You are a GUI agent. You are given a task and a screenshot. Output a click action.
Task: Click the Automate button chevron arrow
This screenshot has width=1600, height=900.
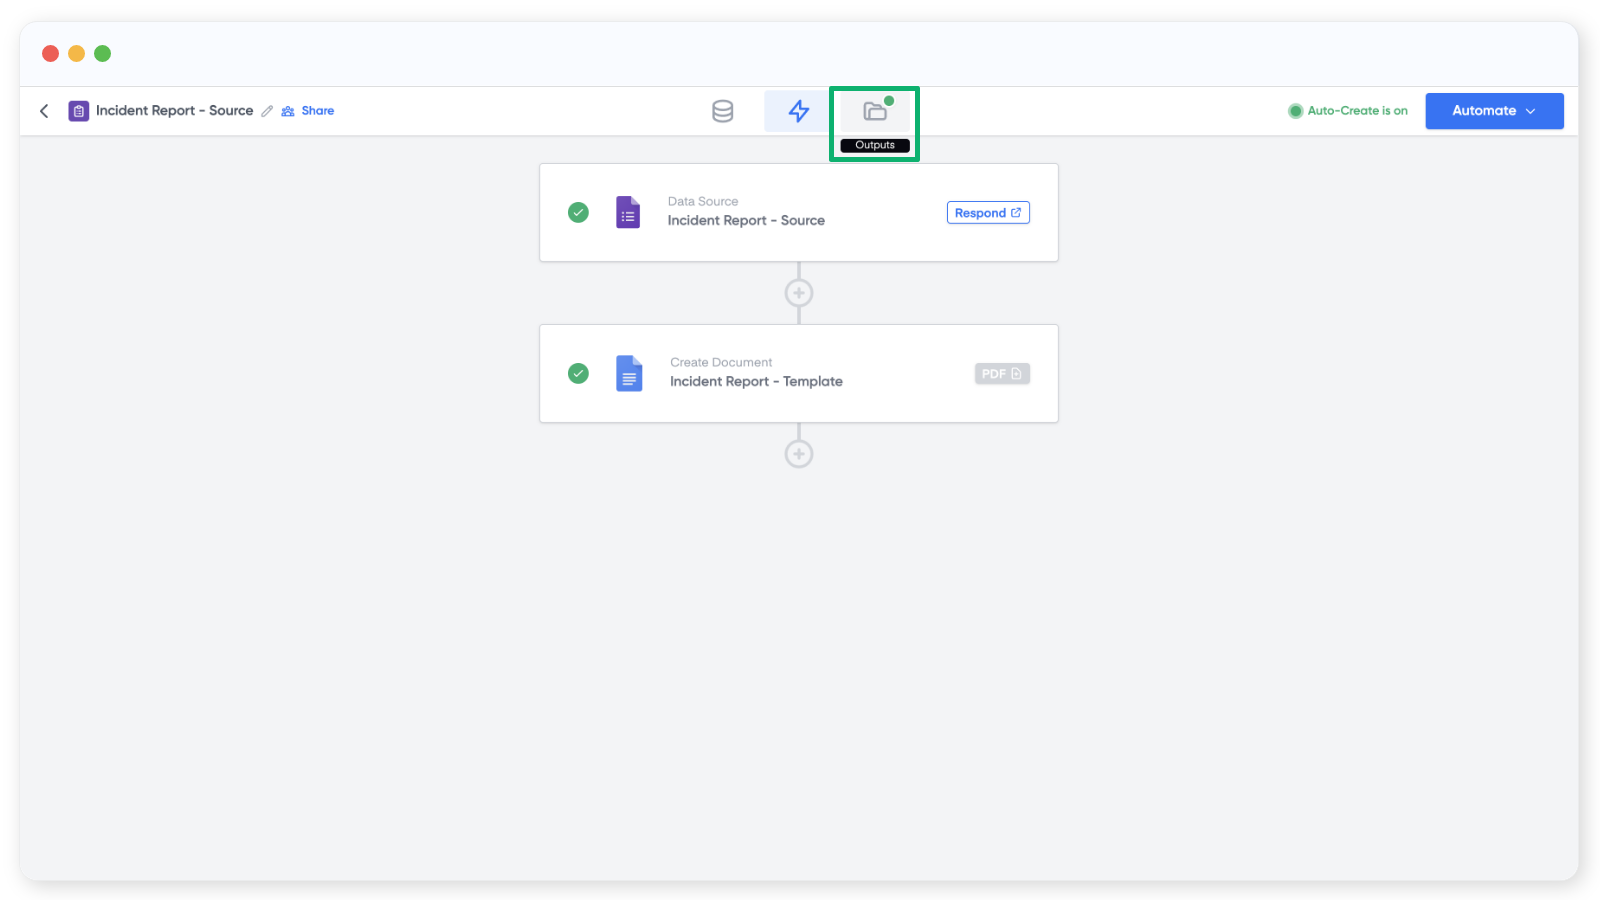tap(1531, 111)
